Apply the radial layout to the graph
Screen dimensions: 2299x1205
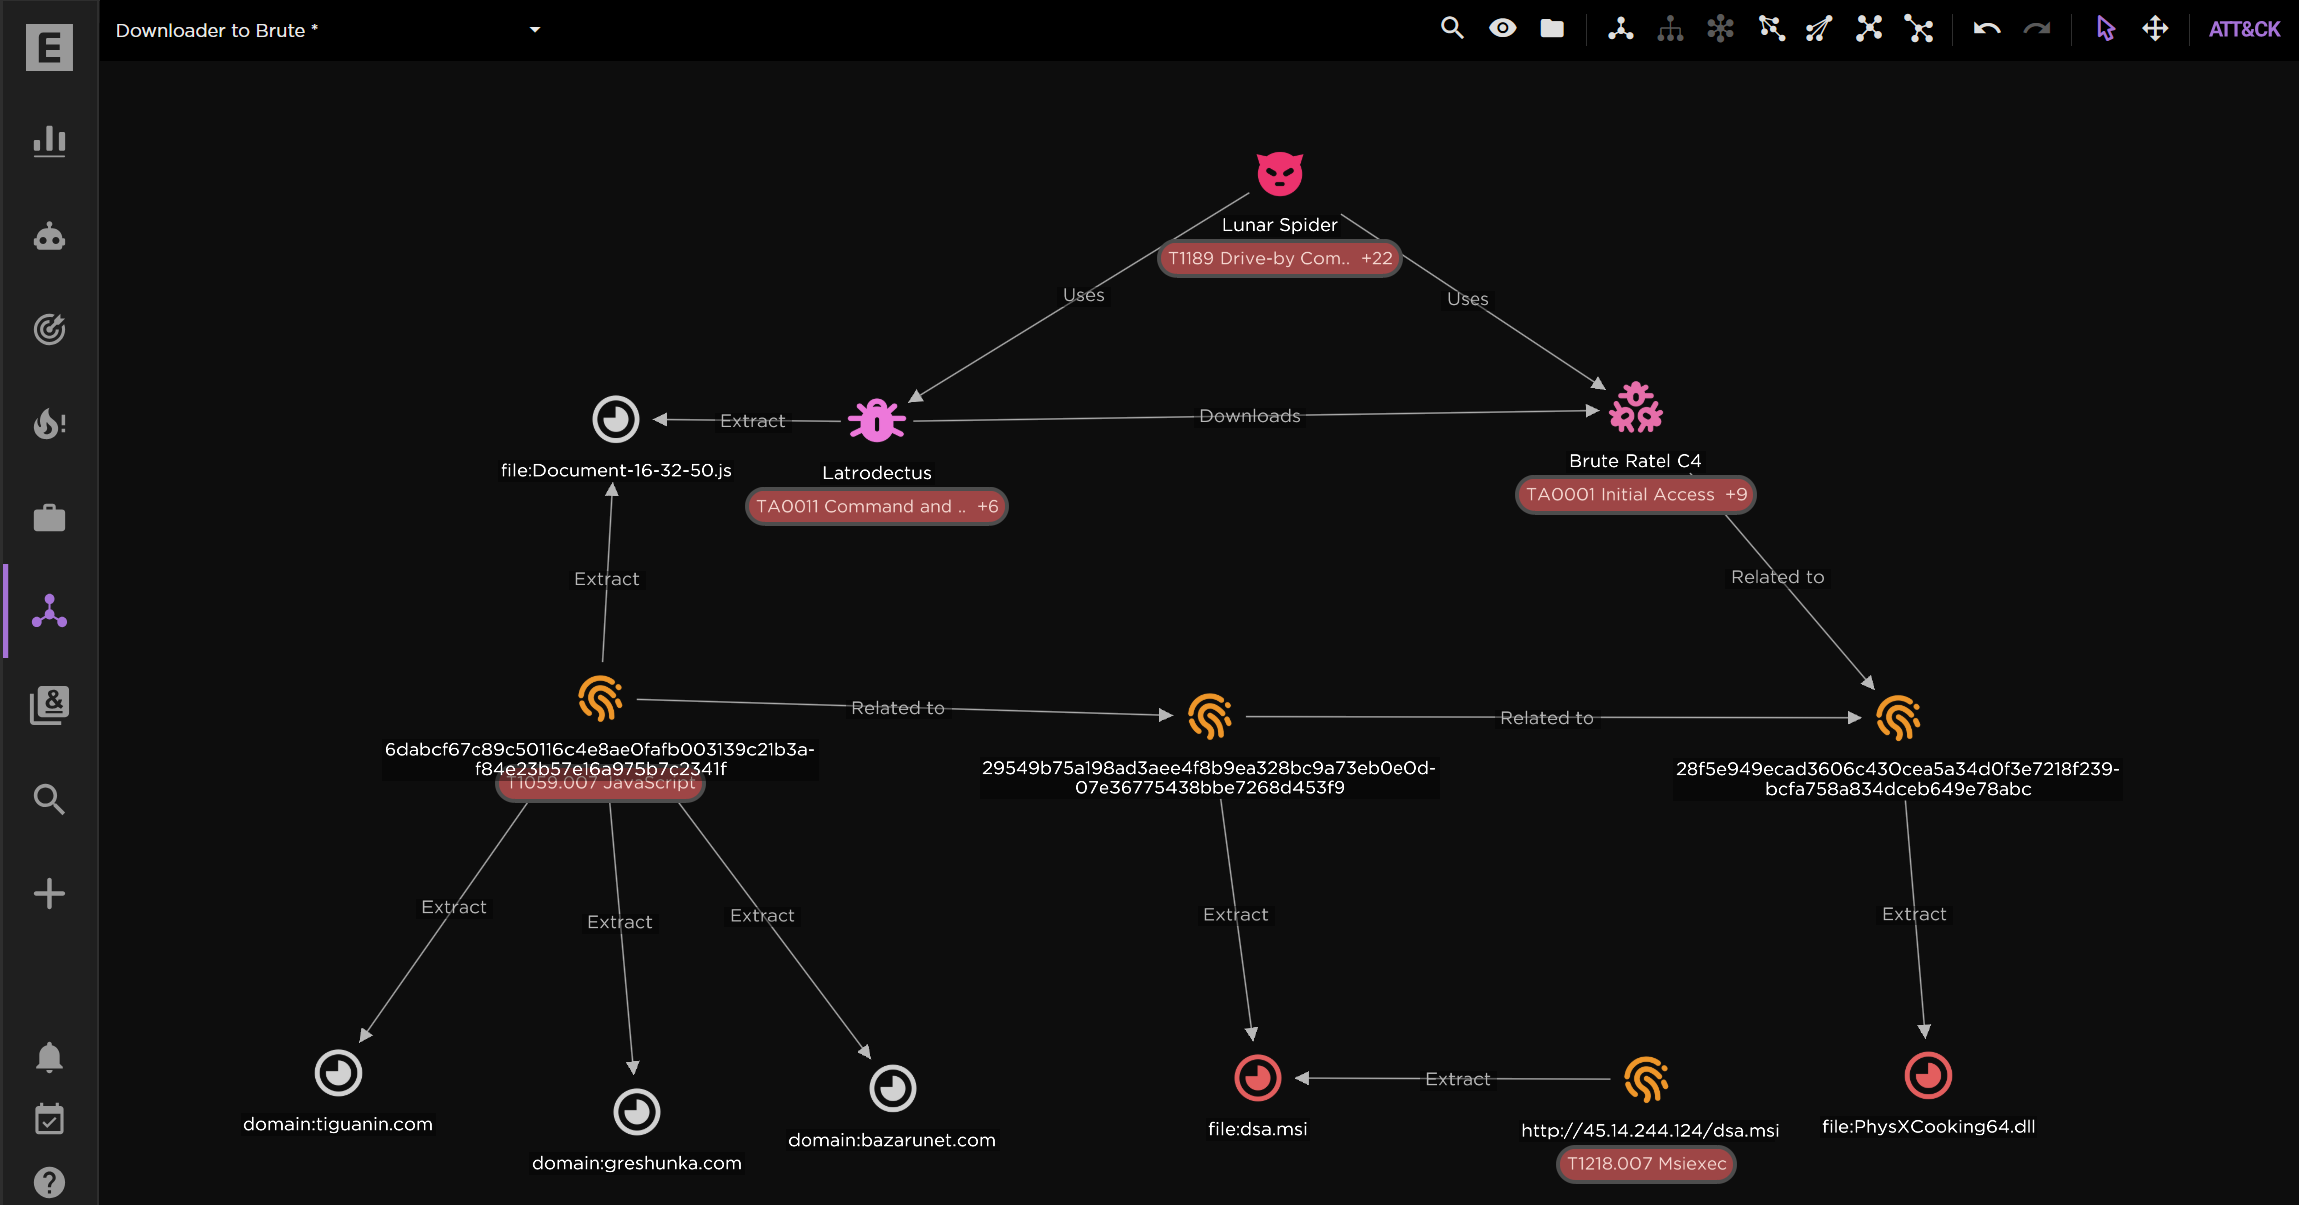(x=1720, y=29)
